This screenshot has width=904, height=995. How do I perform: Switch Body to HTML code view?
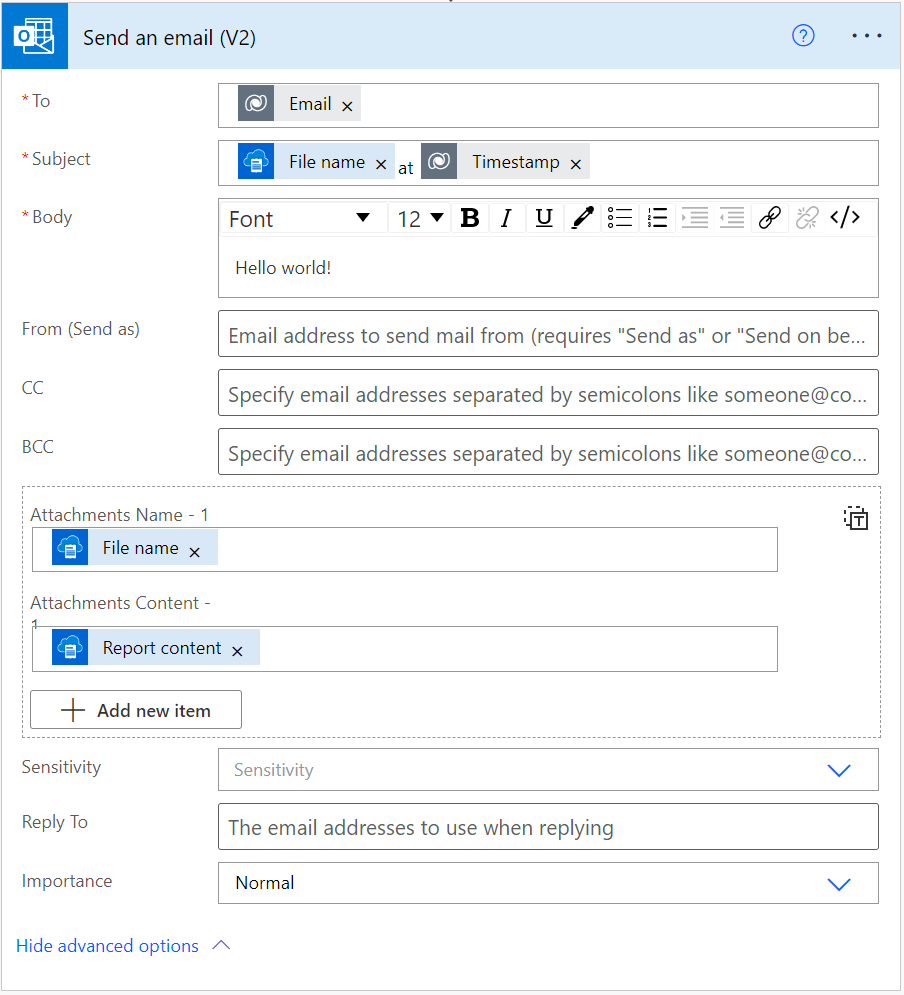pyautogui.click(x=845, y=218)
